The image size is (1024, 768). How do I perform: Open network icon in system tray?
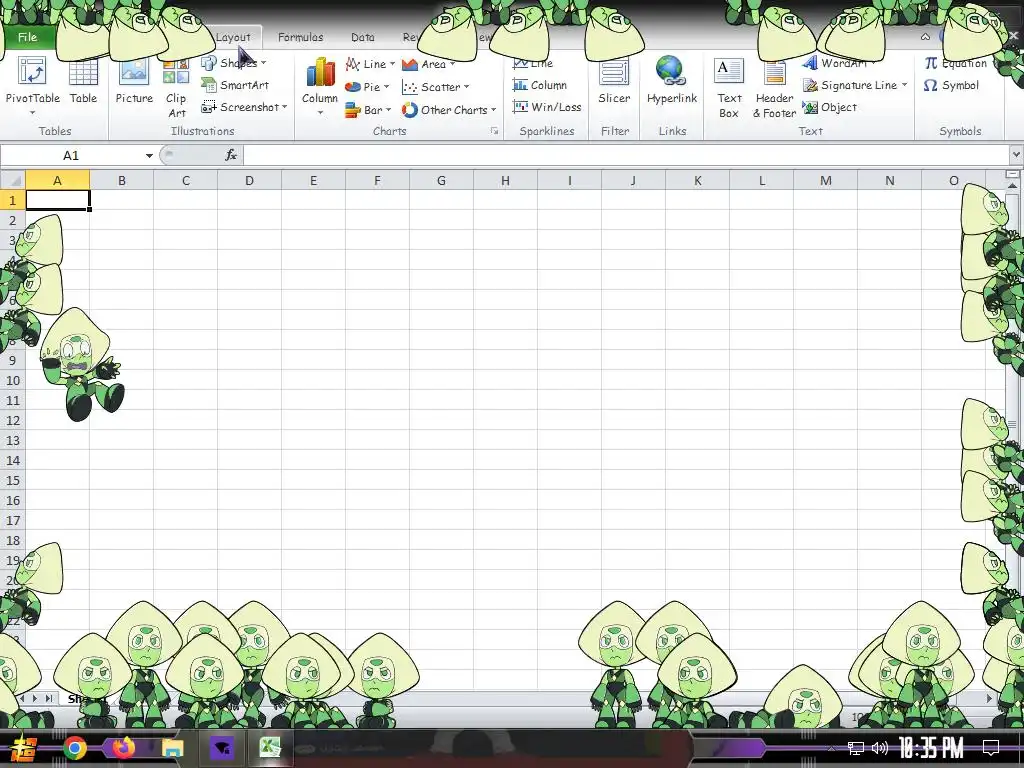[856, 748]
